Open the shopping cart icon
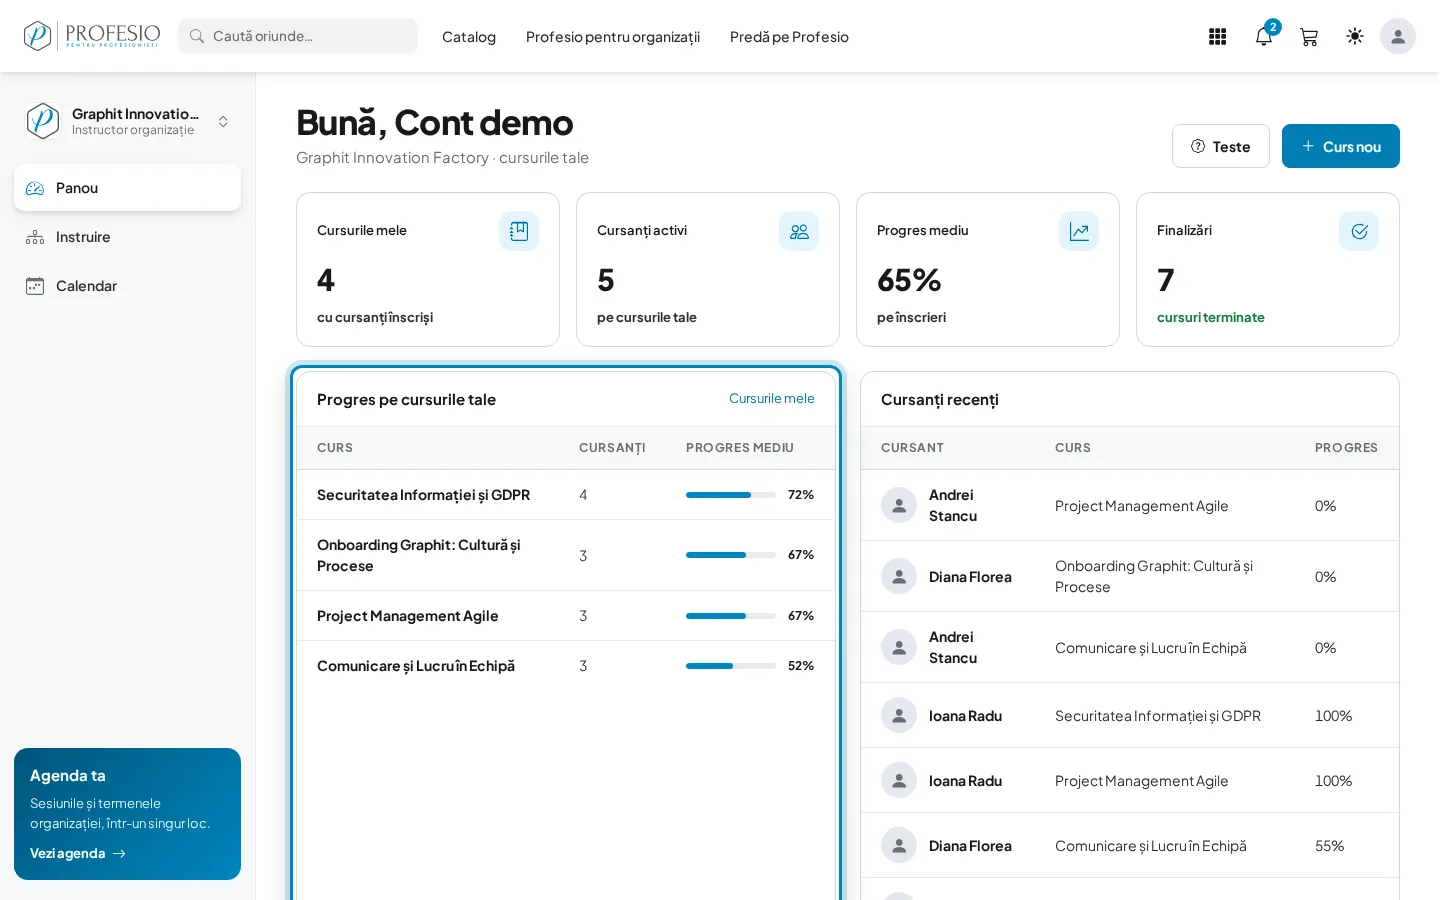Viewport: 1440px width, 900px height. (x=1309, y=37)
